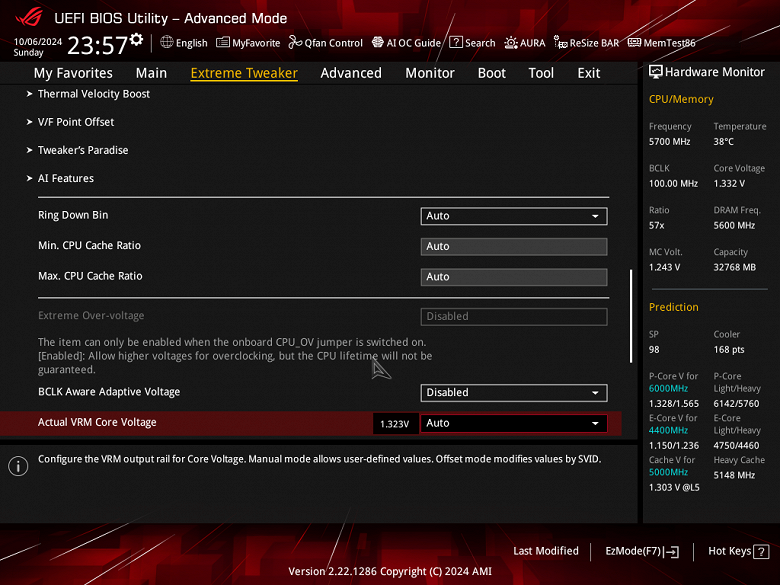The image size is (780, 585).
Task: Click the 4400MHz E-Core text
Action: tap(668, 430)
